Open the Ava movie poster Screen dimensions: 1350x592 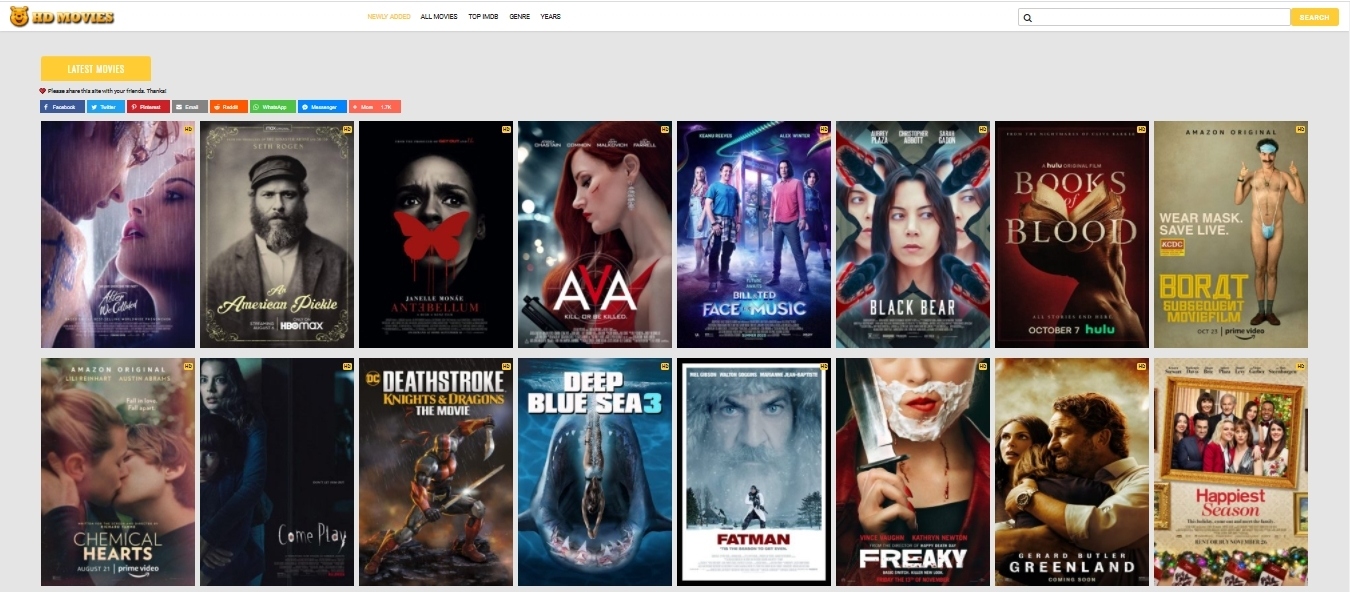pyautogui.click(x=595, y=235)
